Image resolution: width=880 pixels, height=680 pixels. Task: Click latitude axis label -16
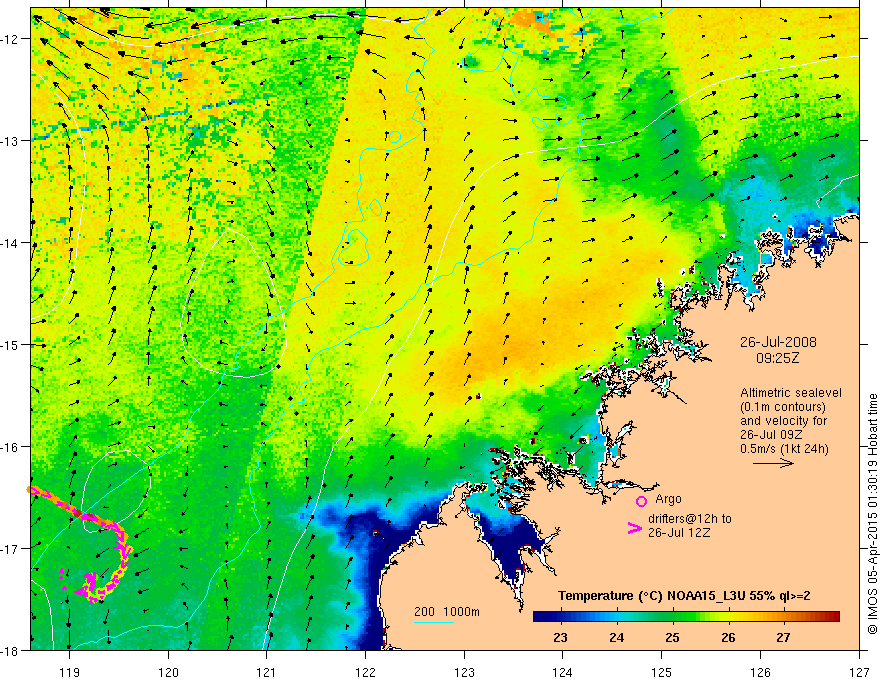[11, 447]
